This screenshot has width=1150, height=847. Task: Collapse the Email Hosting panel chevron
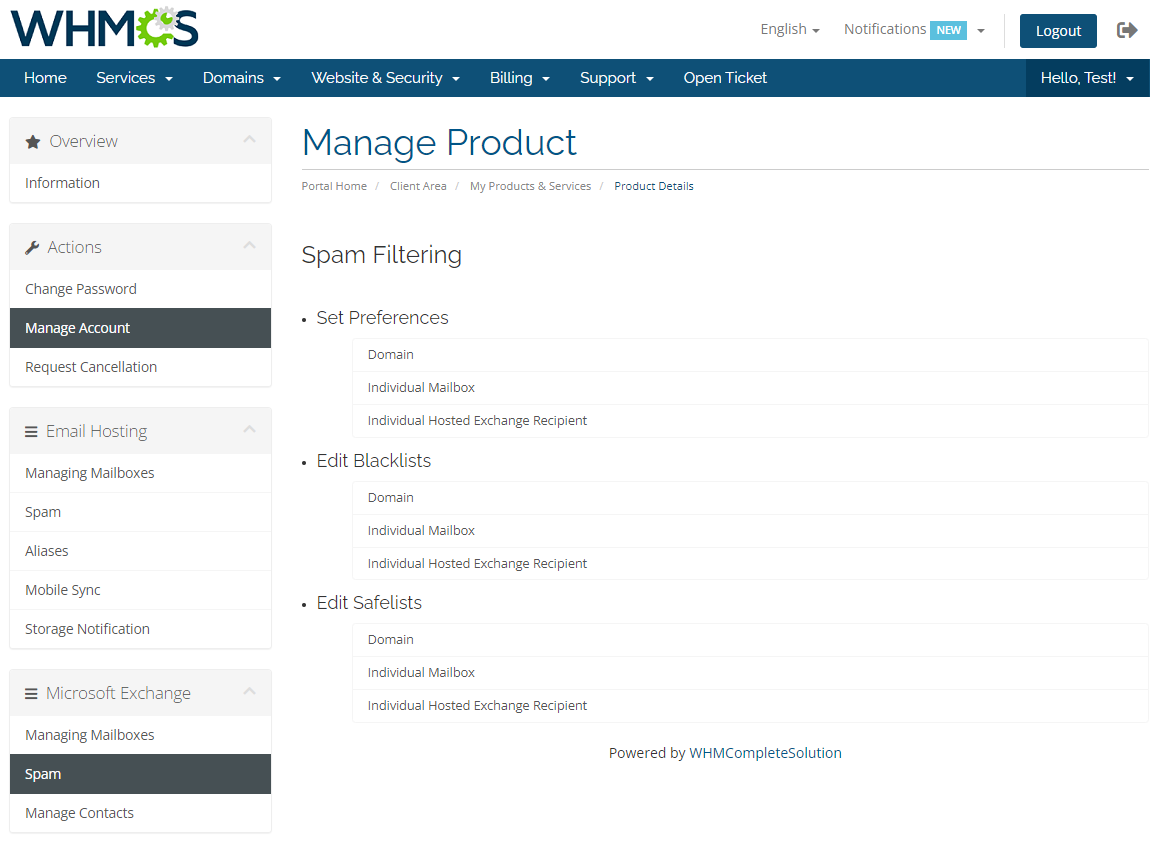tap(249, 430)
